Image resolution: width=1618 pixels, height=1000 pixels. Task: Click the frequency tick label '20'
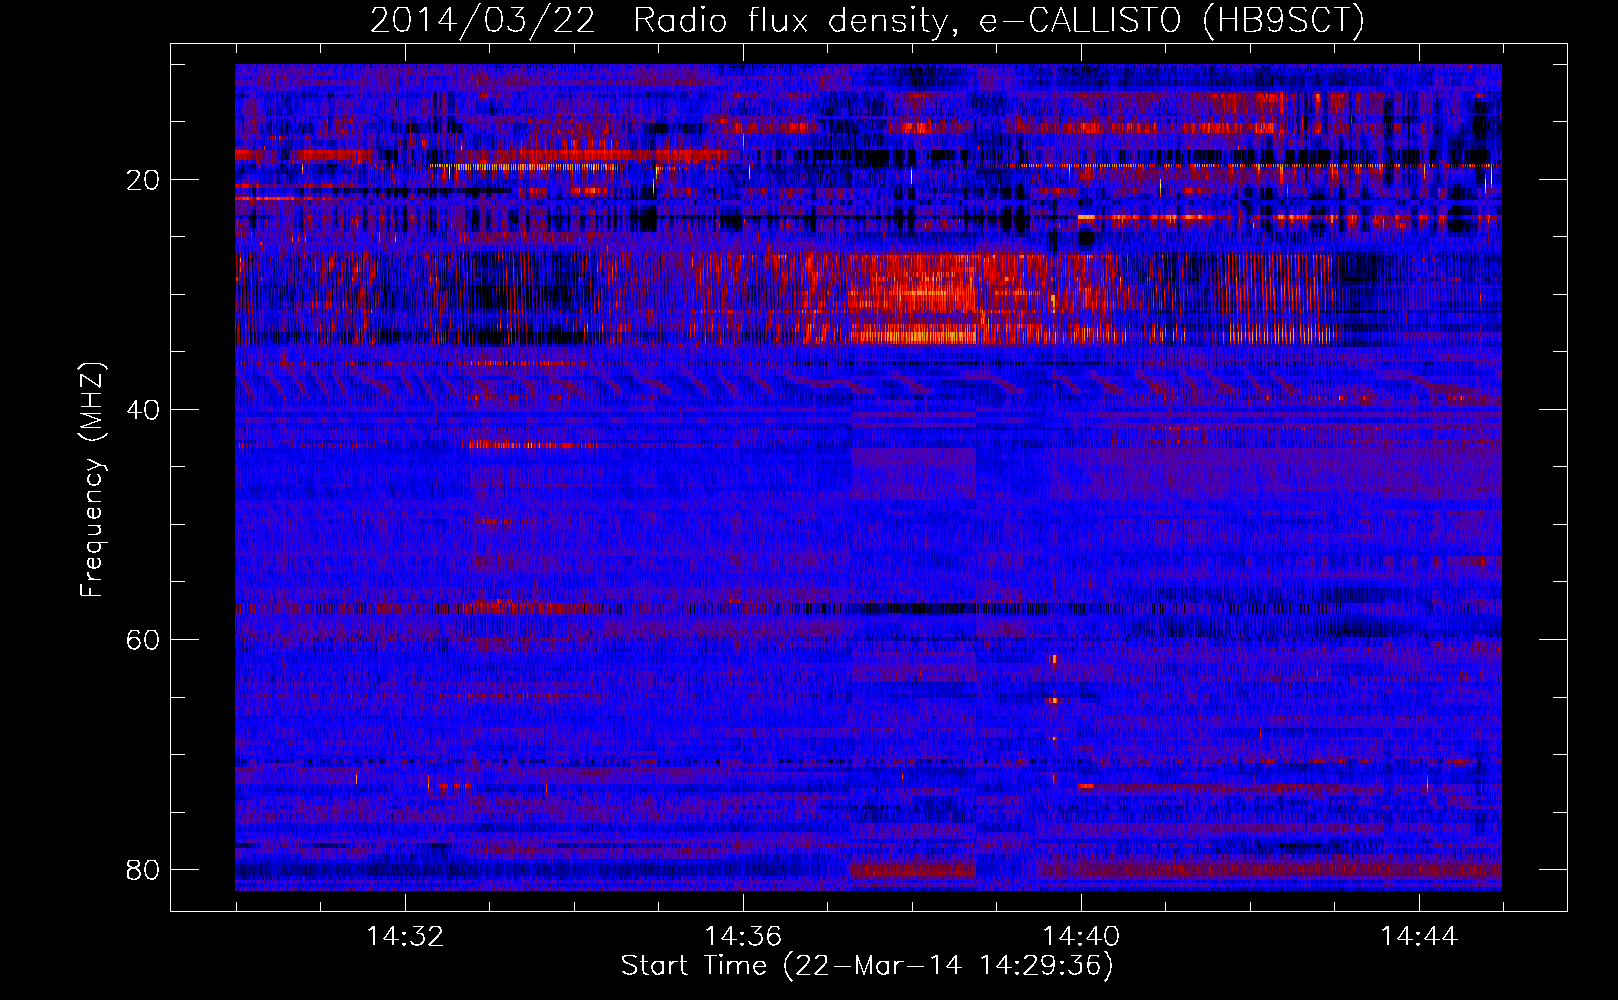(x=142, y=180)
